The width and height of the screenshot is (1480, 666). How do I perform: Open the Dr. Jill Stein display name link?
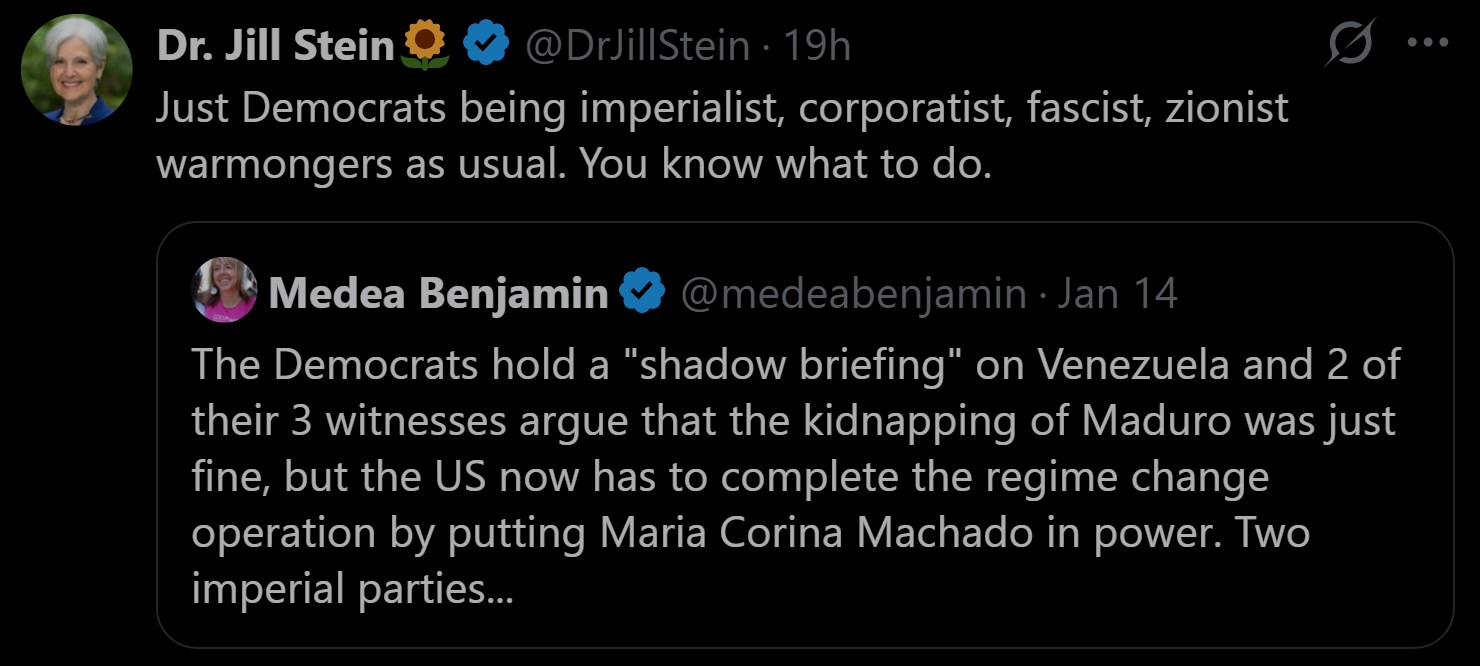(276, 46)
